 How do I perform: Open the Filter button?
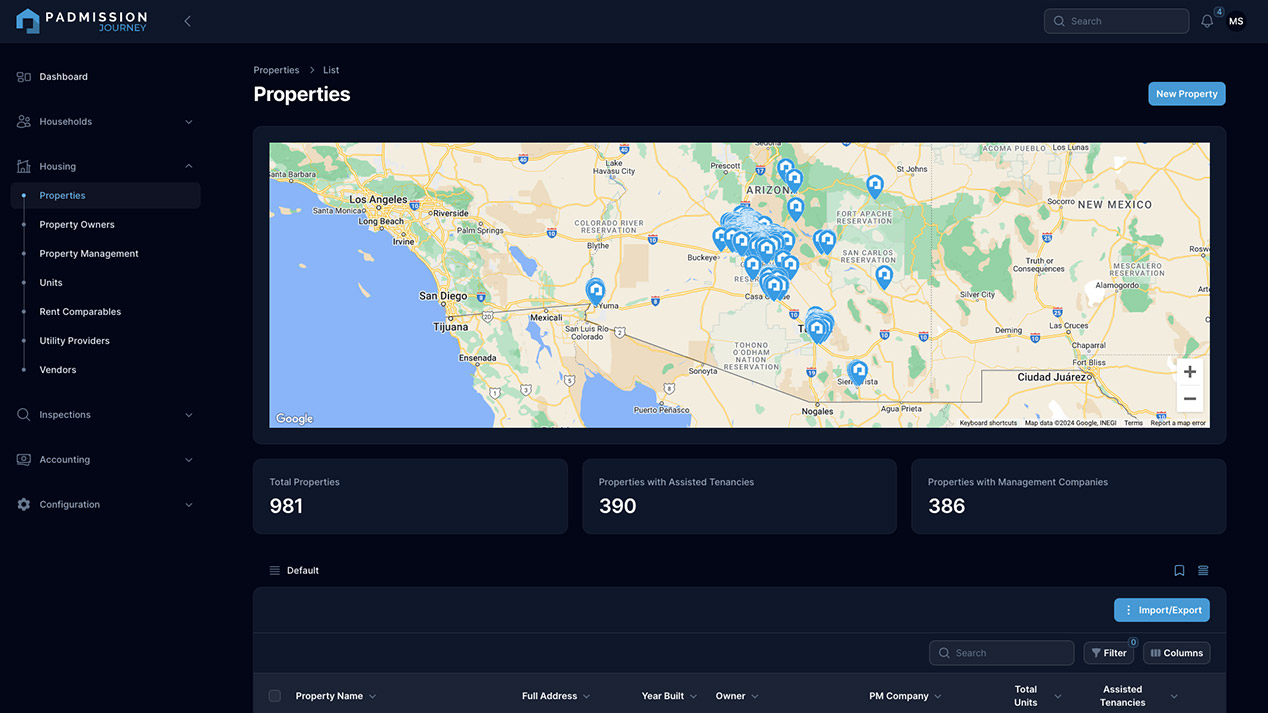(1109, 653)
